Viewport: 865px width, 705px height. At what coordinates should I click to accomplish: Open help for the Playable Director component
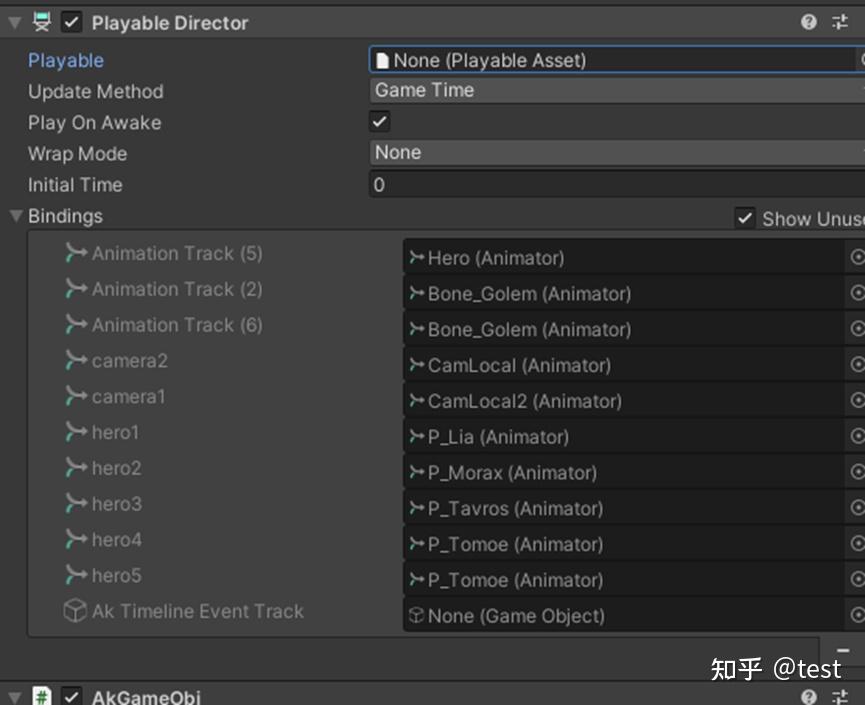coord(808,22)
